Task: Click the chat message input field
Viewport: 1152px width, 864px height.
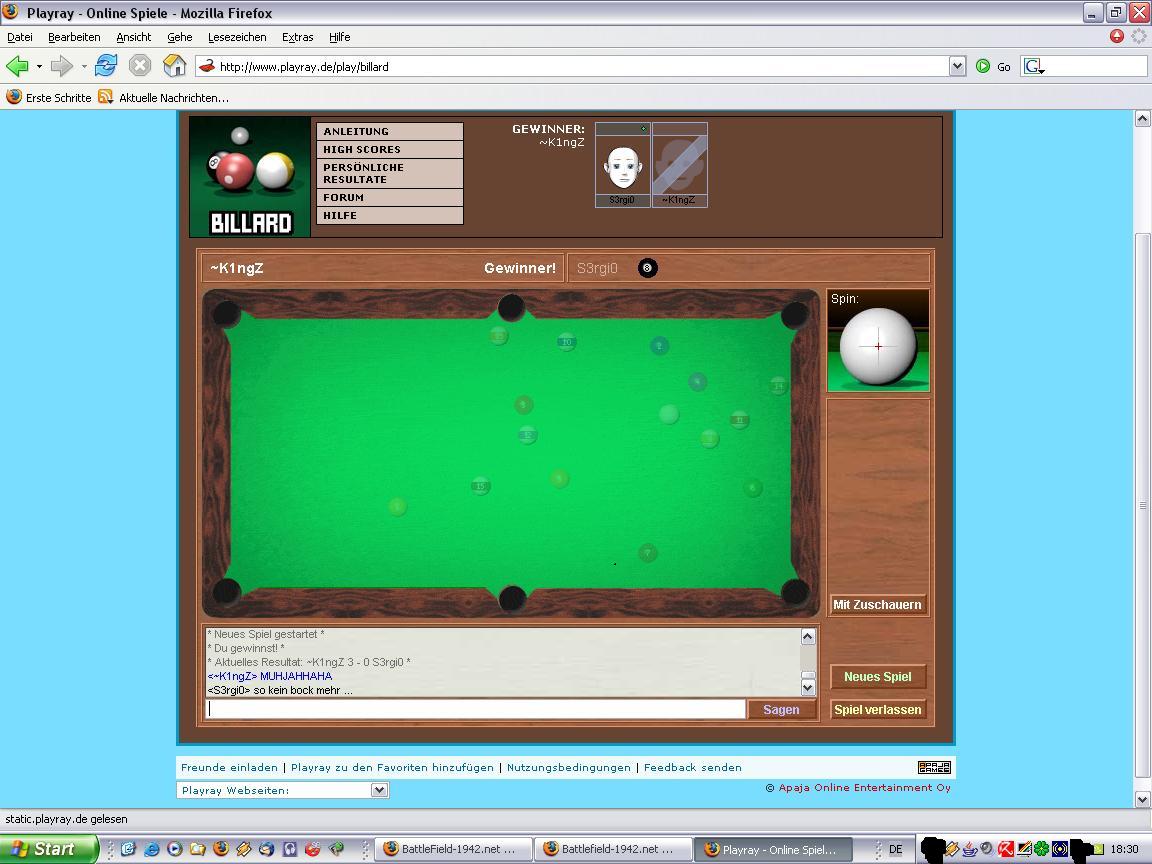Action: [475, 709]
